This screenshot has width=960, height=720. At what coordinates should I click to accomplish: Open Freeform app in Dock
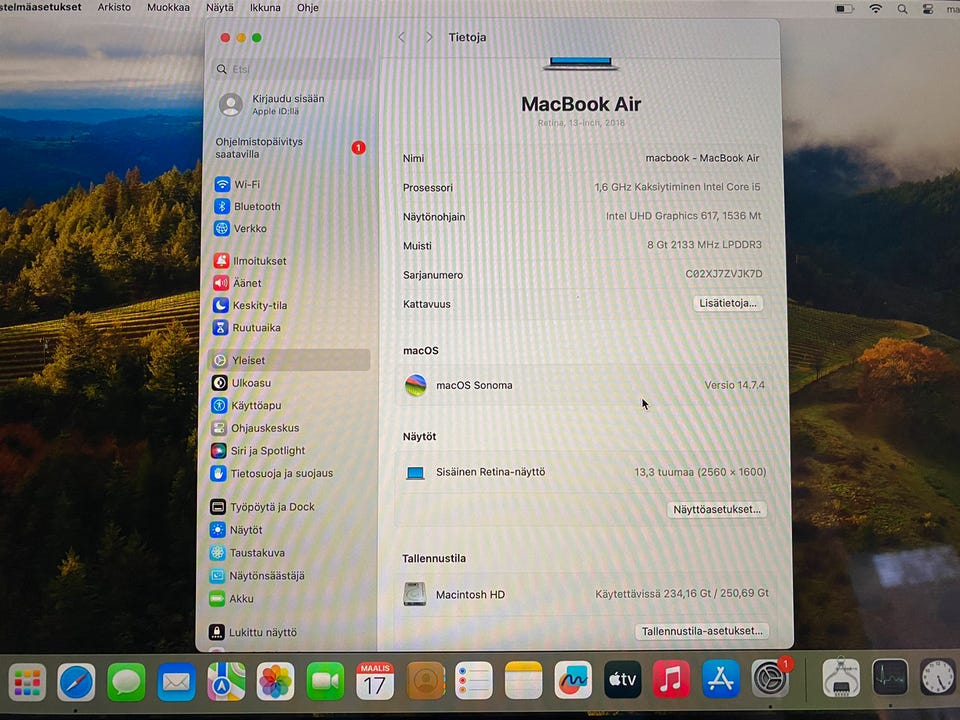point(573,680)
